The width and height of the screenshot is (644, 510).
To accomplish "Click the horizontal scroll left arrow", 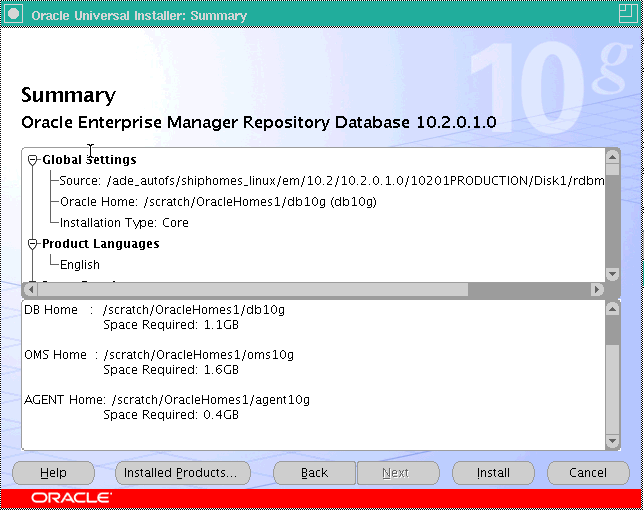I will tap(29, 289).
